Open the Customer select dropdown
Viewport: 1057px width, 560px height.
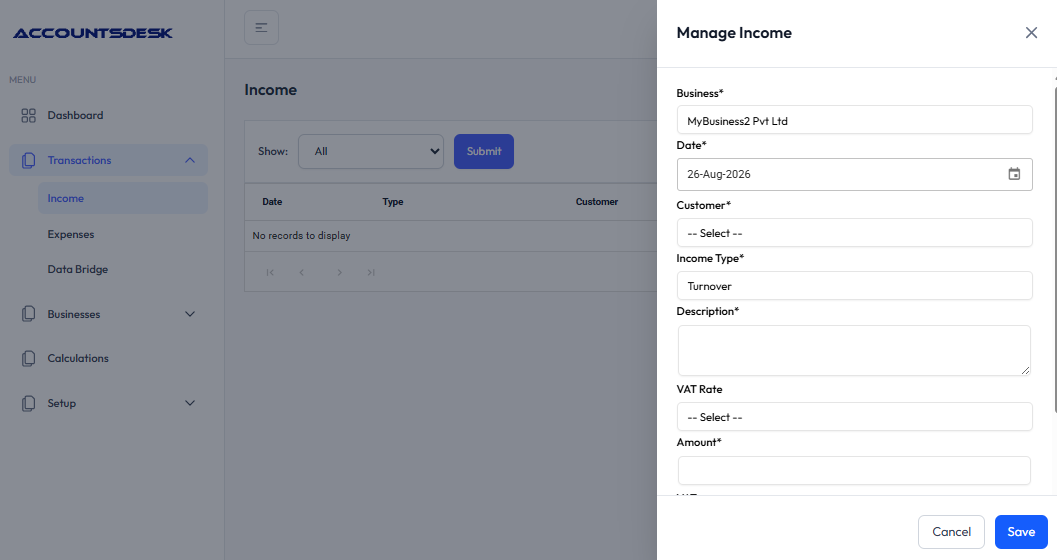854,232
